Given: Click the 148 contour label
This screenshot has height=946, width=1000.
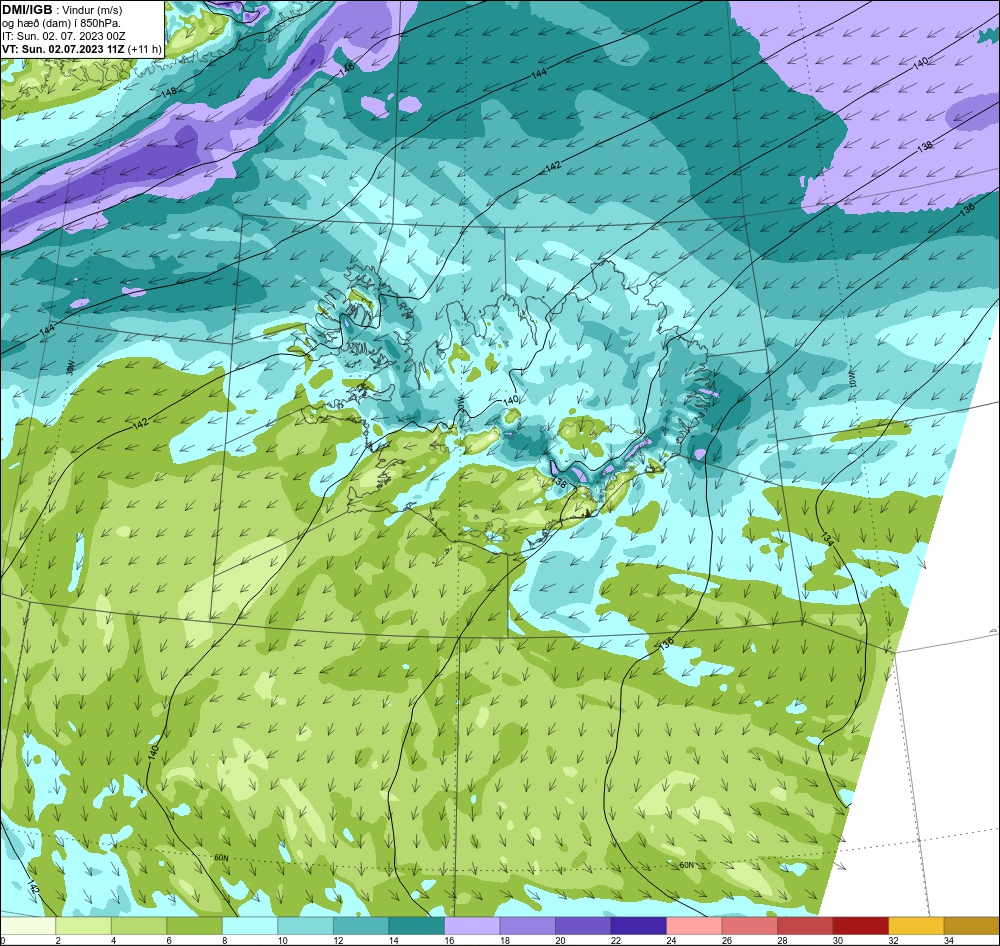Looking at the screenshot, I should (x=168, y=92).
